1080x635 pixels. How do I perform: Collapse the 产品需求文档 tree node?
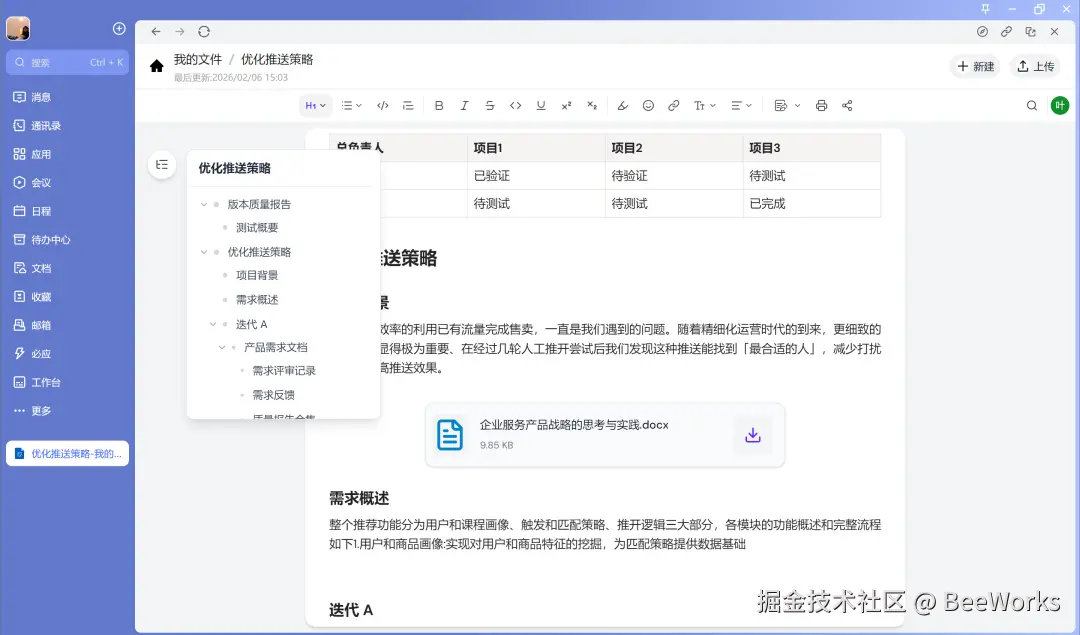pos(222,347)
